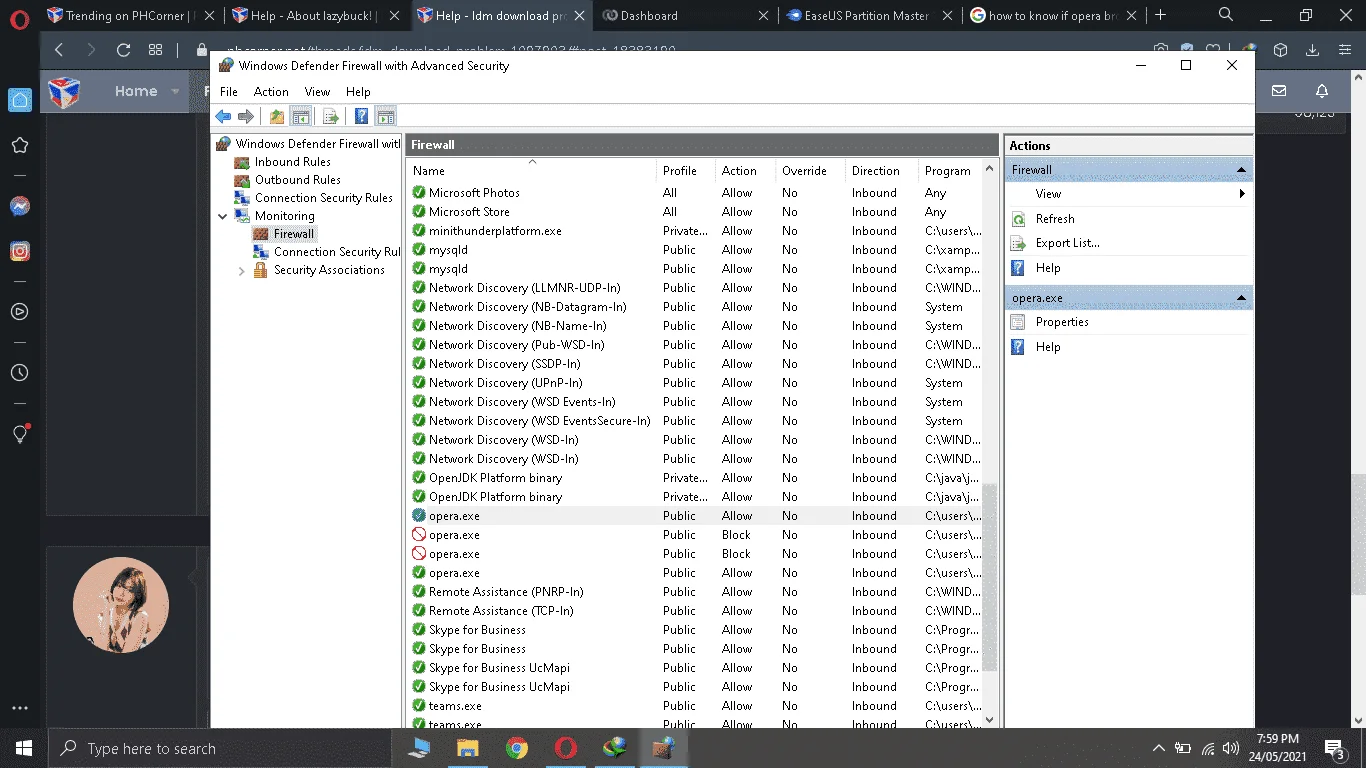This screenshot has height=768, width=1366.
Task: Open Opera sidebar Instagram icon
Action: pos(19,252)
